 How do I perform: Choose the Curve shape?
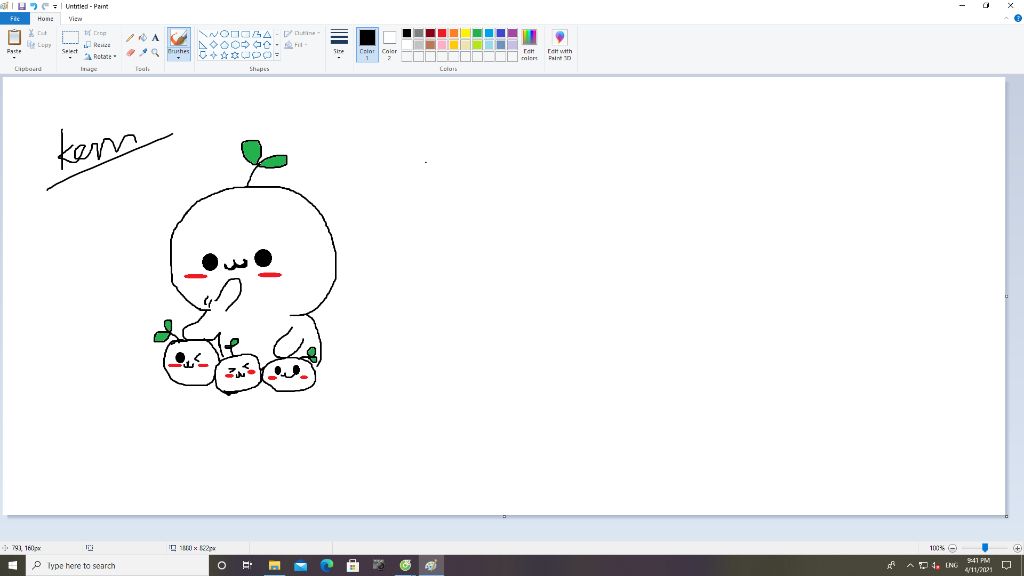click(x=214, y=34)
